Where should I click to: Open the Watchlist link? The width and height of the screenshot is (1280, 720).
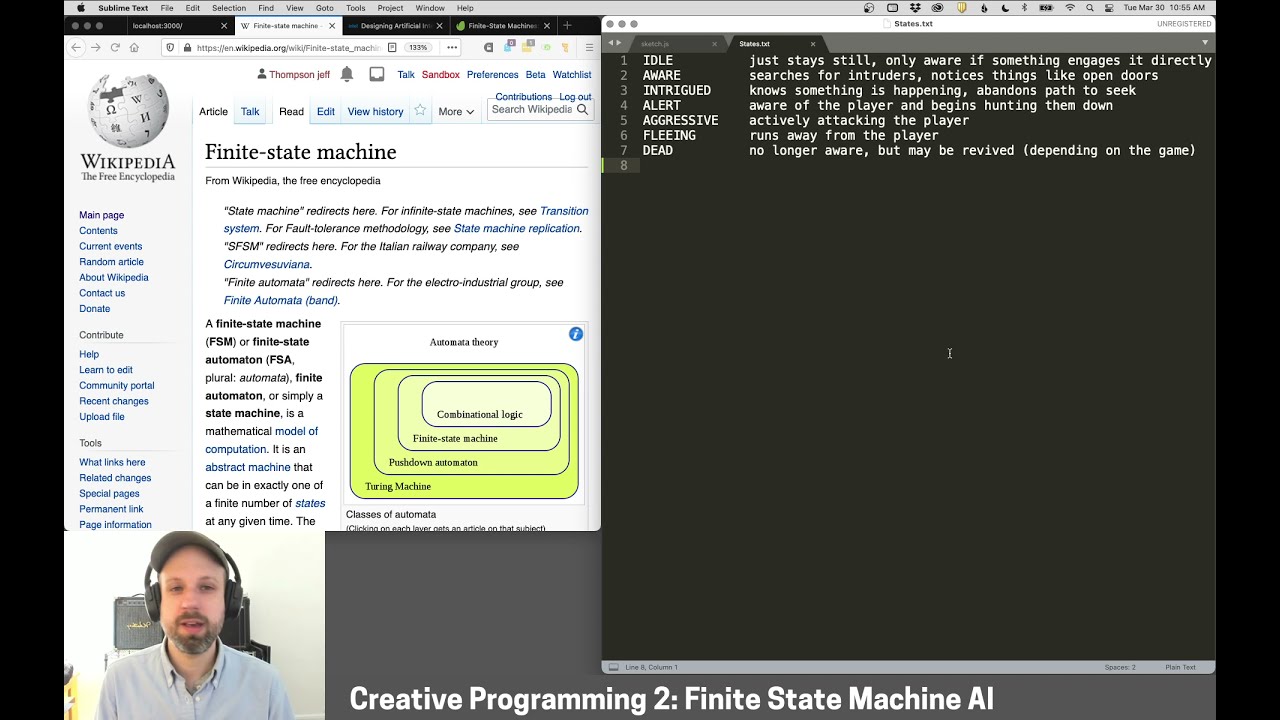(x=572, y=75)
